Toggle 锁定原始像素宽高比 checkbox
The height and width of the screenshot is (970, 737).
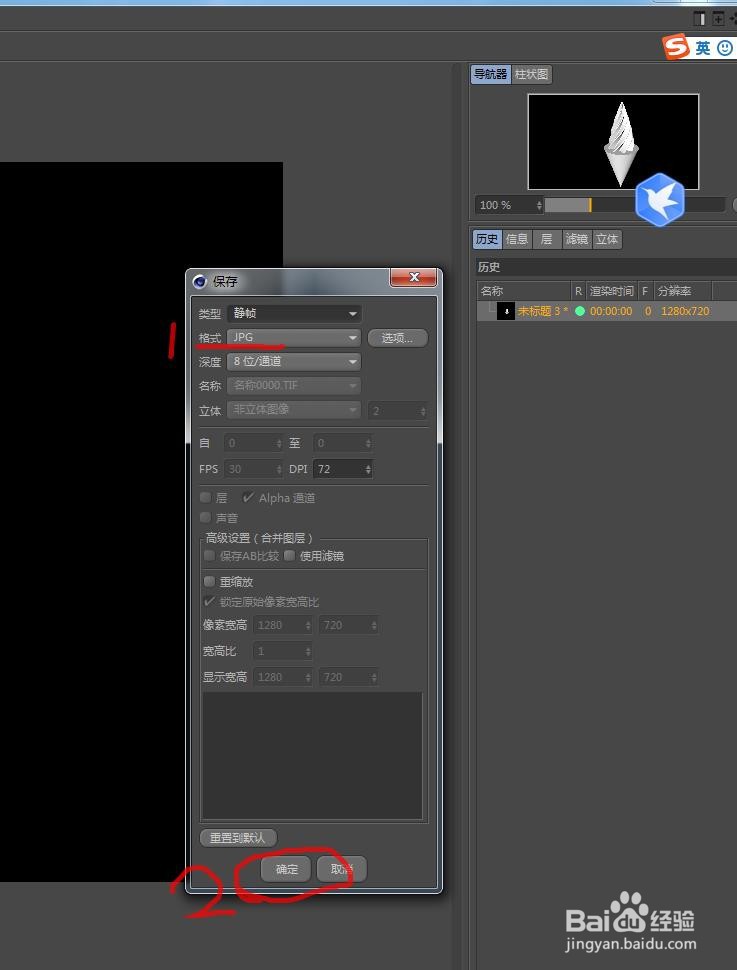209,601
